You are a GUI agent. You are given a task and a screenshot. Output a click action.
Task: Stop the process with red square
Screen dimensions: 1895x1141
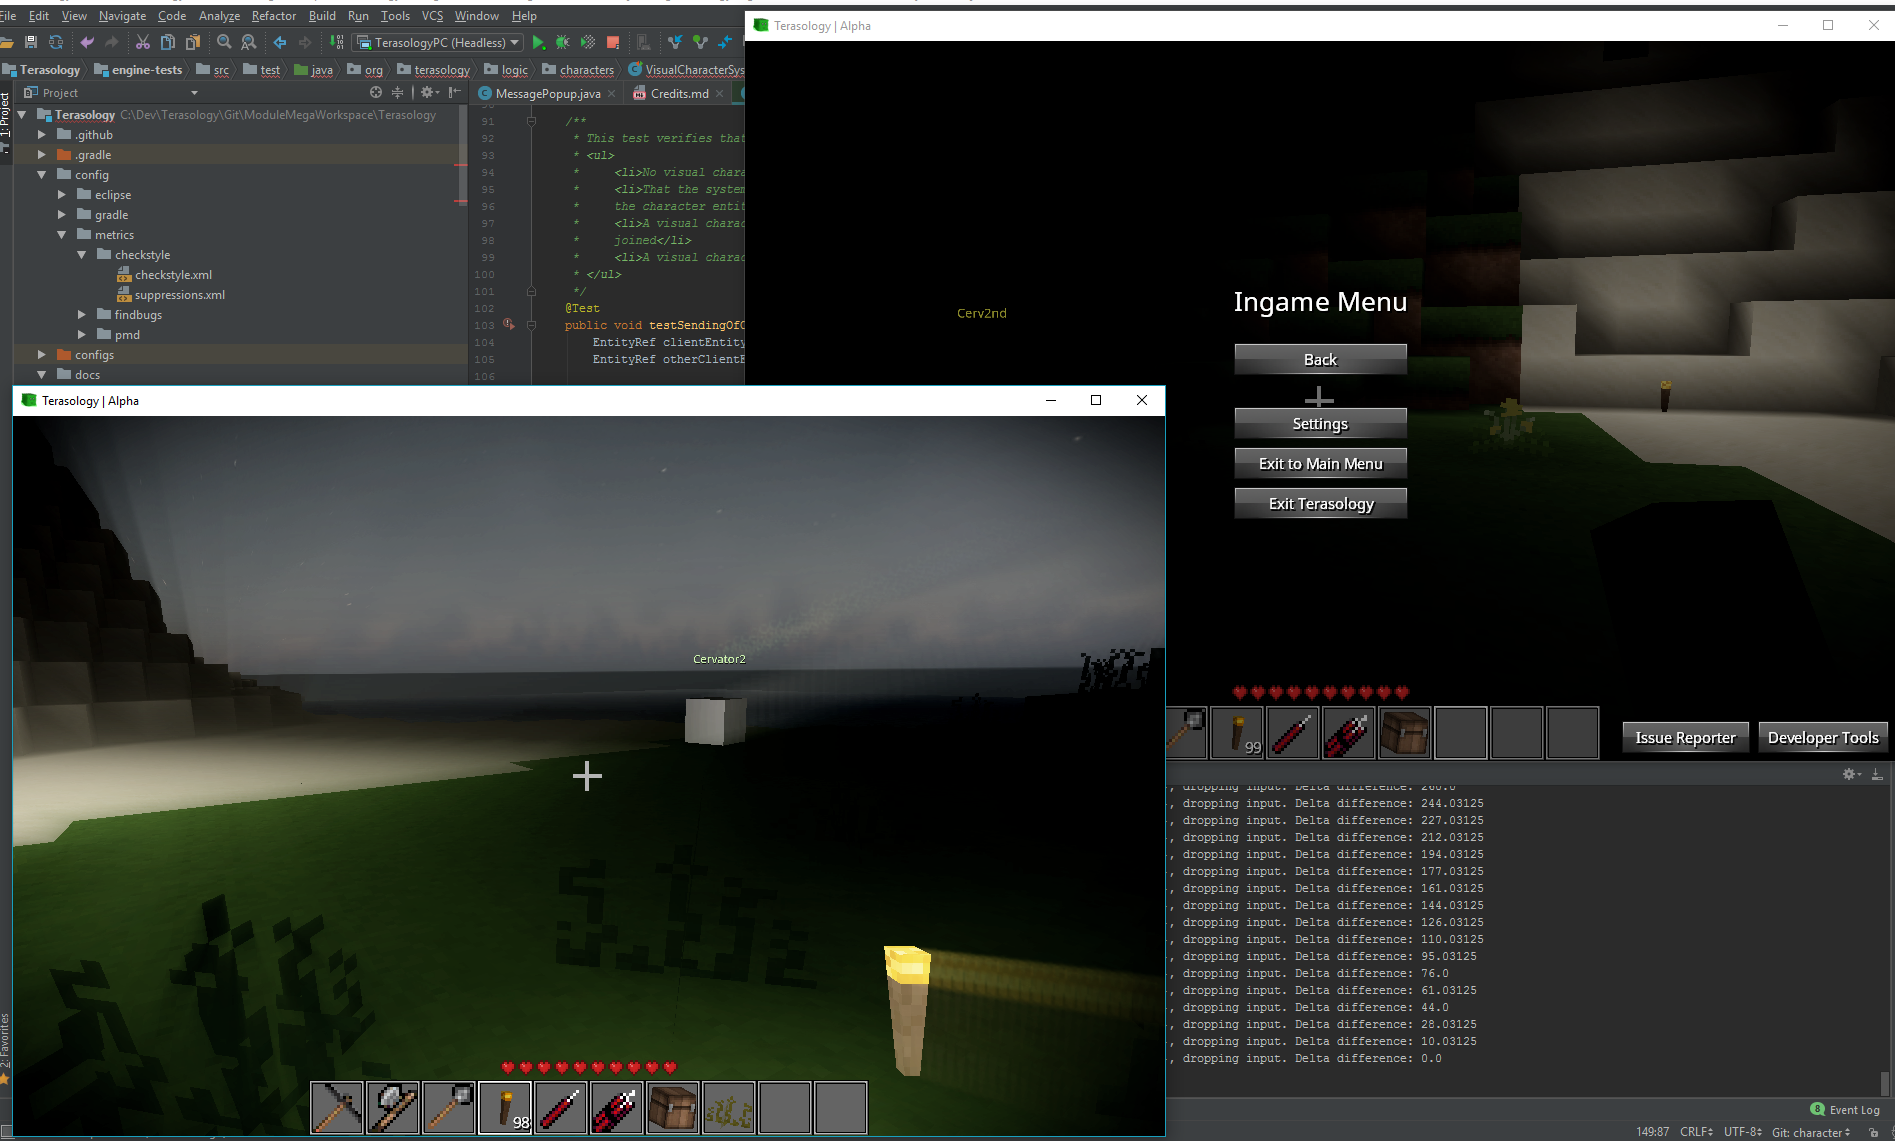point(613,42)
